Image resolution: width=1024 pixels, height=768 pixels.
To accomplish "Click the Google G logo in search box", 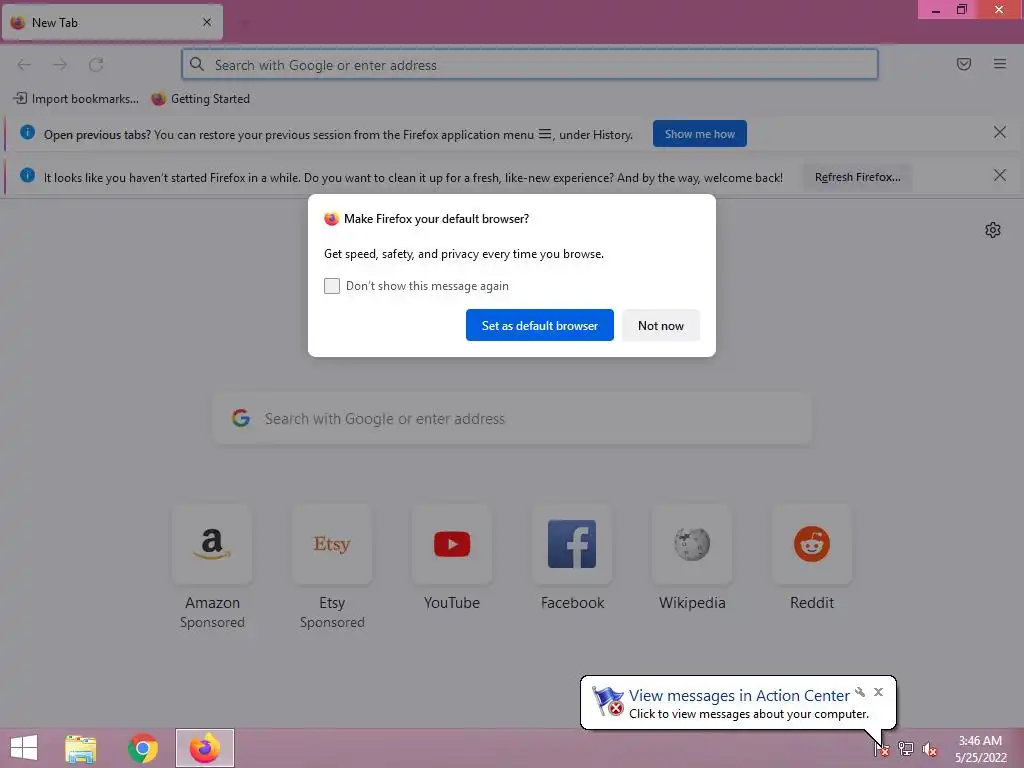I will tap(241, 418).
